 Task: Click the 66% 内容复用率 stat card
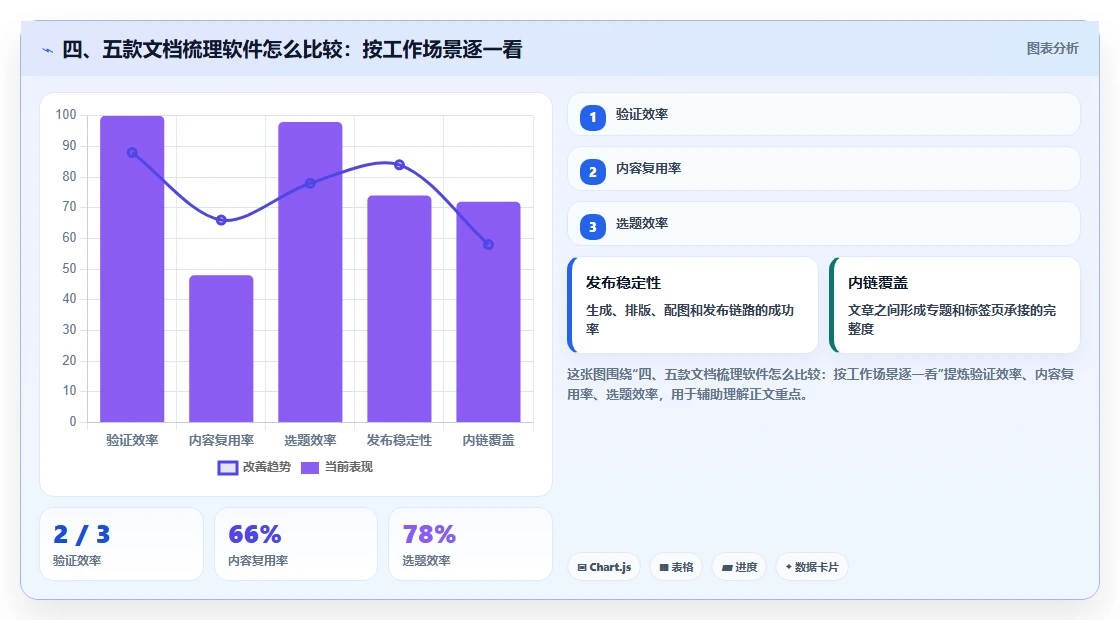click(x=296, y=544)
